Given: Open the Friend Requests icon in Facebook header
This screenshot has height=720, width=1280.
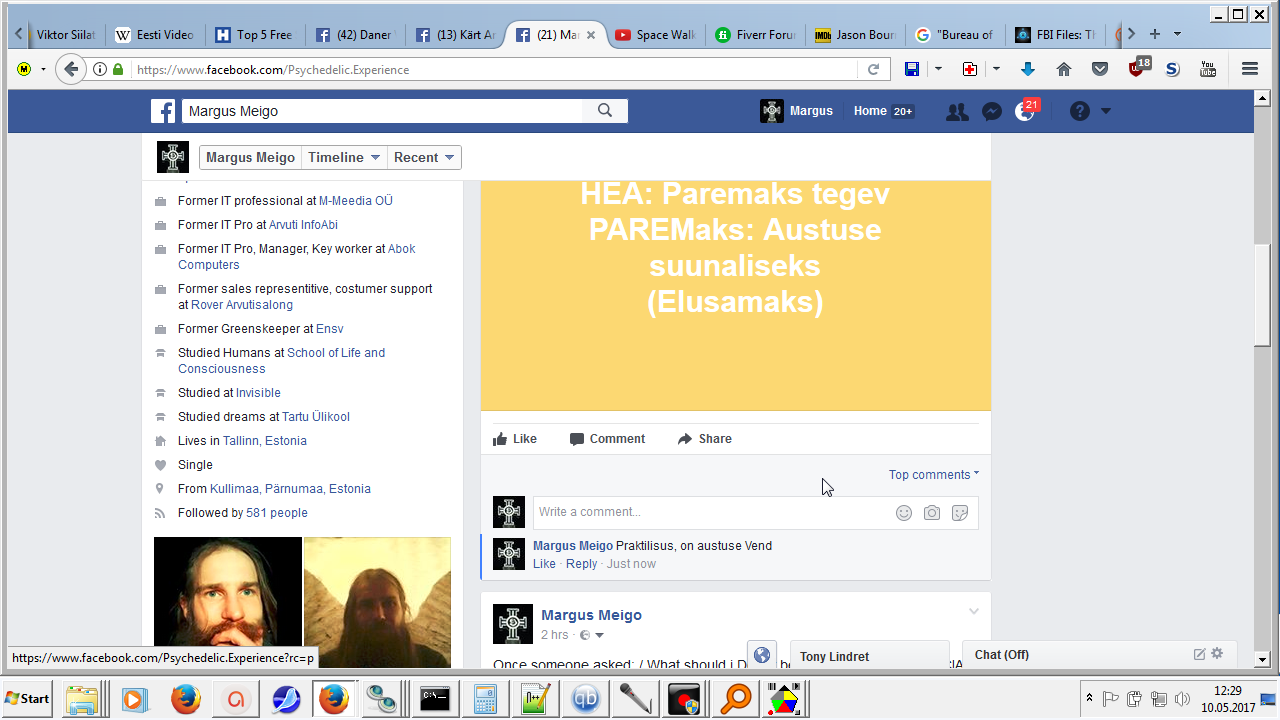Looking at the screenshot, I should tap(957, 112).
